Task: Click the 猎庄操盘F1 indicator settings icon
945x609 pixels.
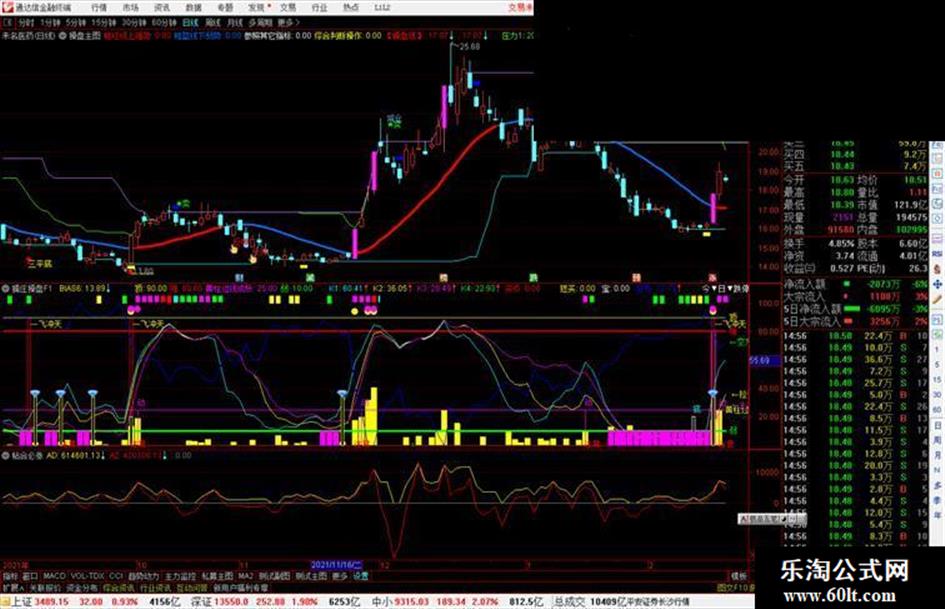Action: pos(5,289)
